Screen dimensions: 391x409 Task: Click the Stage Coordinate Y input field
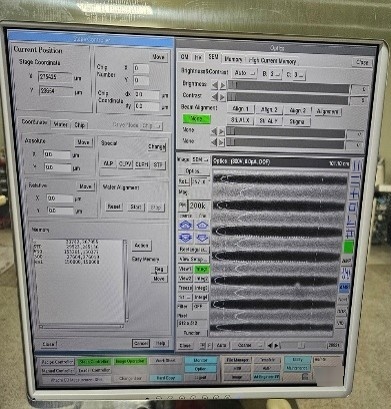click(56, 91)
